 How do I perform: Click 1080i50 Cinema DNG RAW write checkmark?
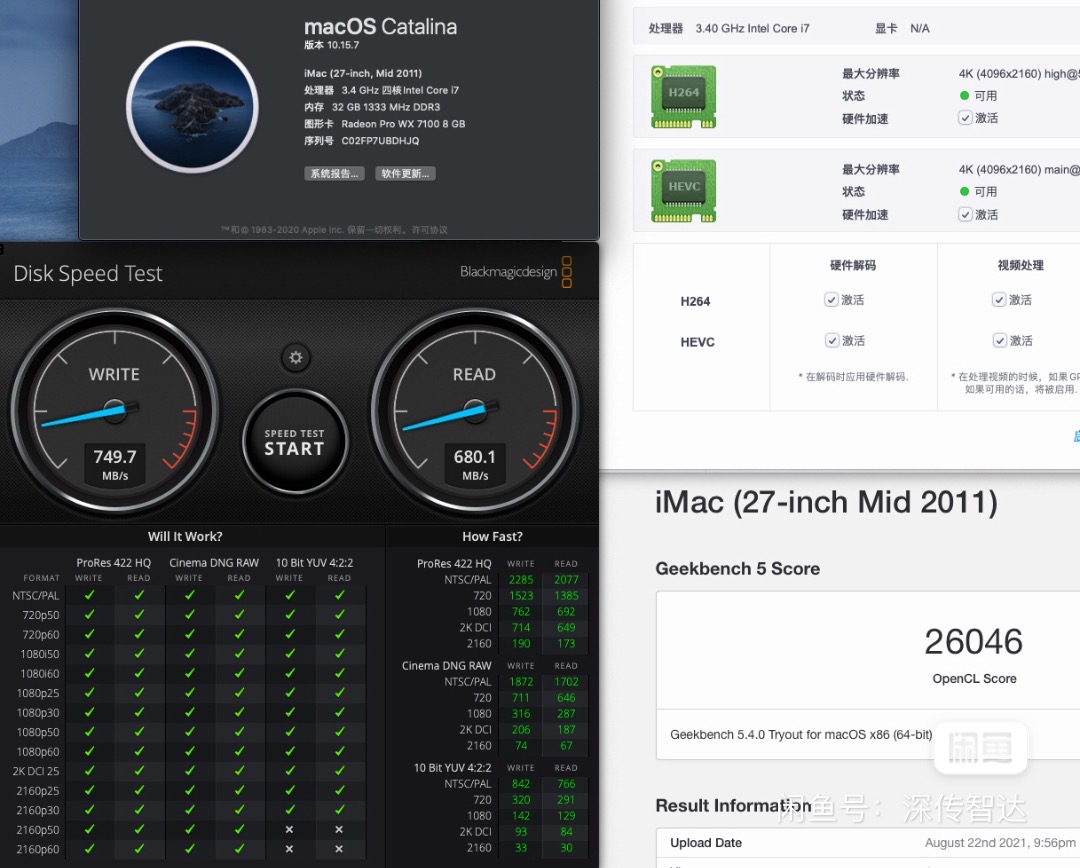point(189,654)
